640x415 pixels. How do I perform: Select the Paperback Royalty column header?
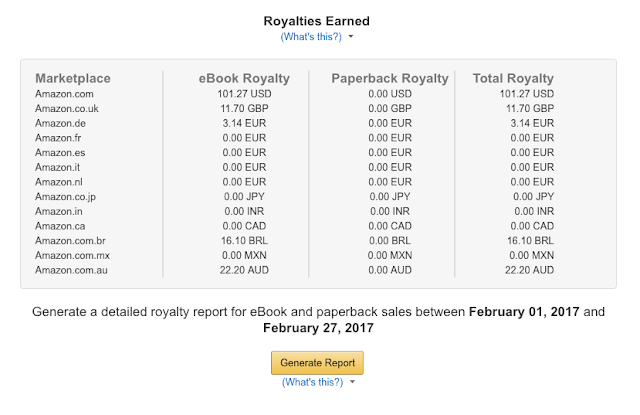point(389,79)
